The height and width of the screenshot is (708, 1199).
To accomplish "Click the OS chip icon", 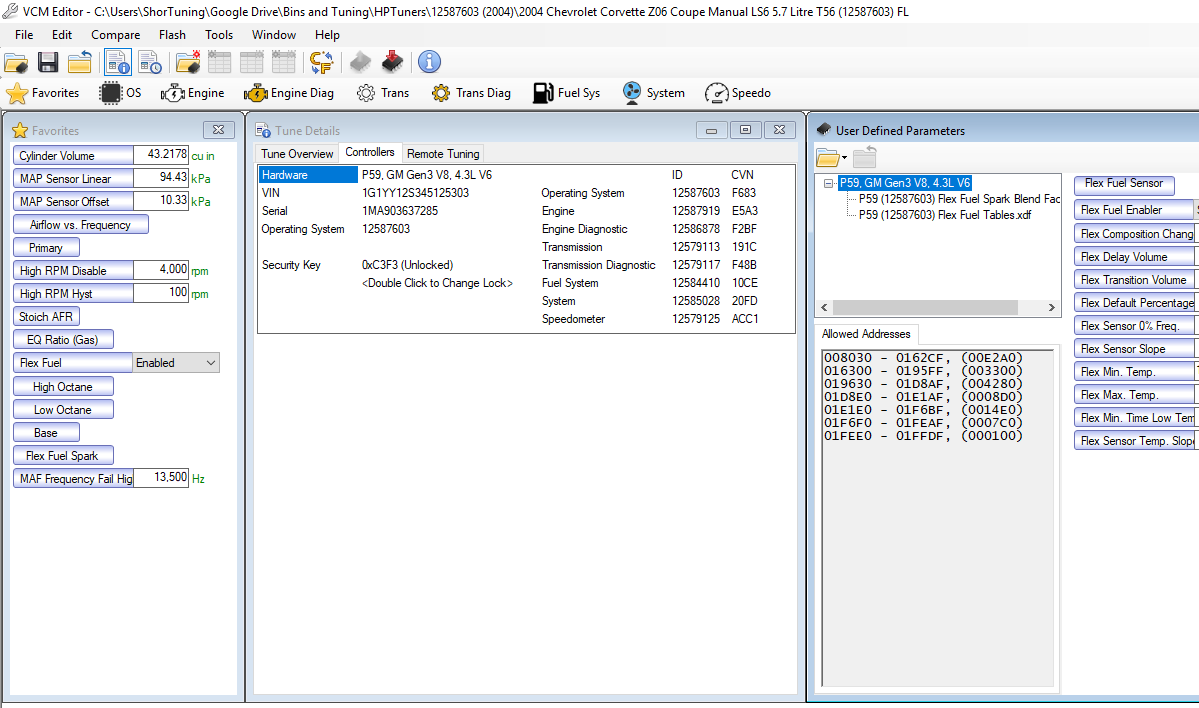I will pyautogui.click(x=111, y=93).
